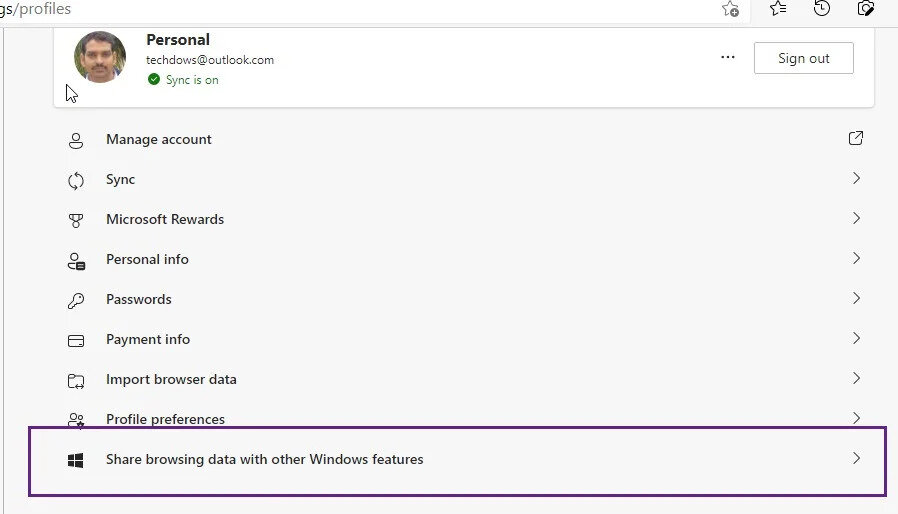Click the Passwords key icon
The height and width of the screenshot is (514, 898).
coord(76,301)
